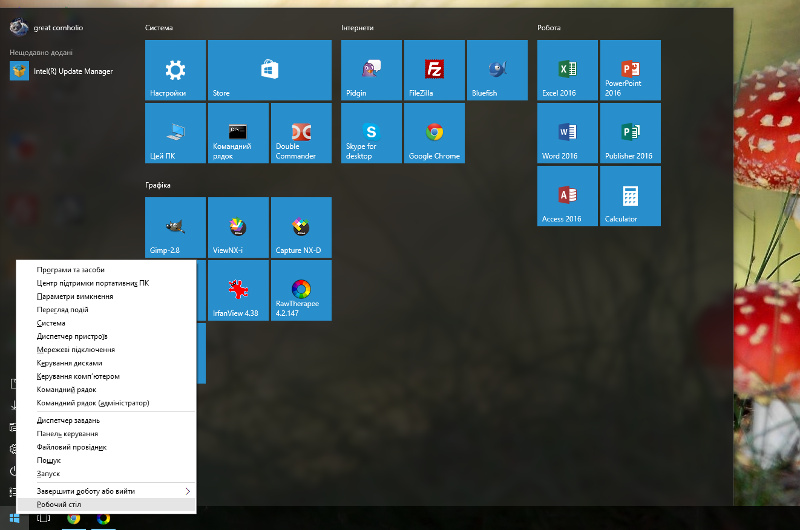
Task: Launch Excel 2016 tile
Action: pos(567,70)
